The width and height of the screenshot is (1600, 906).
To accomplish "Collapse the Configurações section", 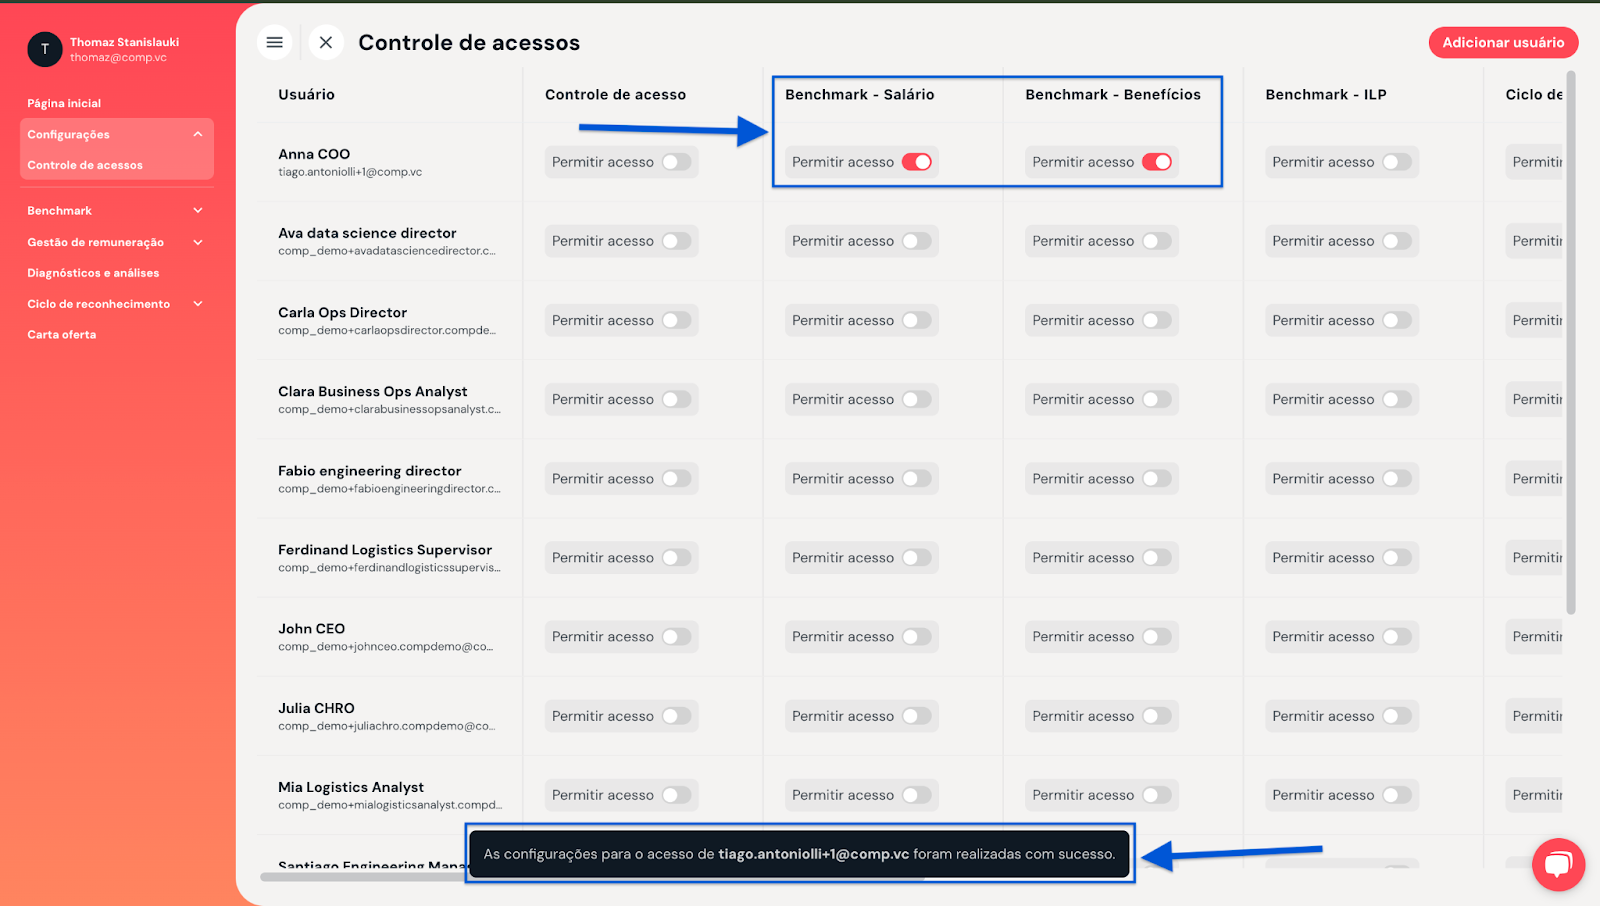I will point(198,134).
